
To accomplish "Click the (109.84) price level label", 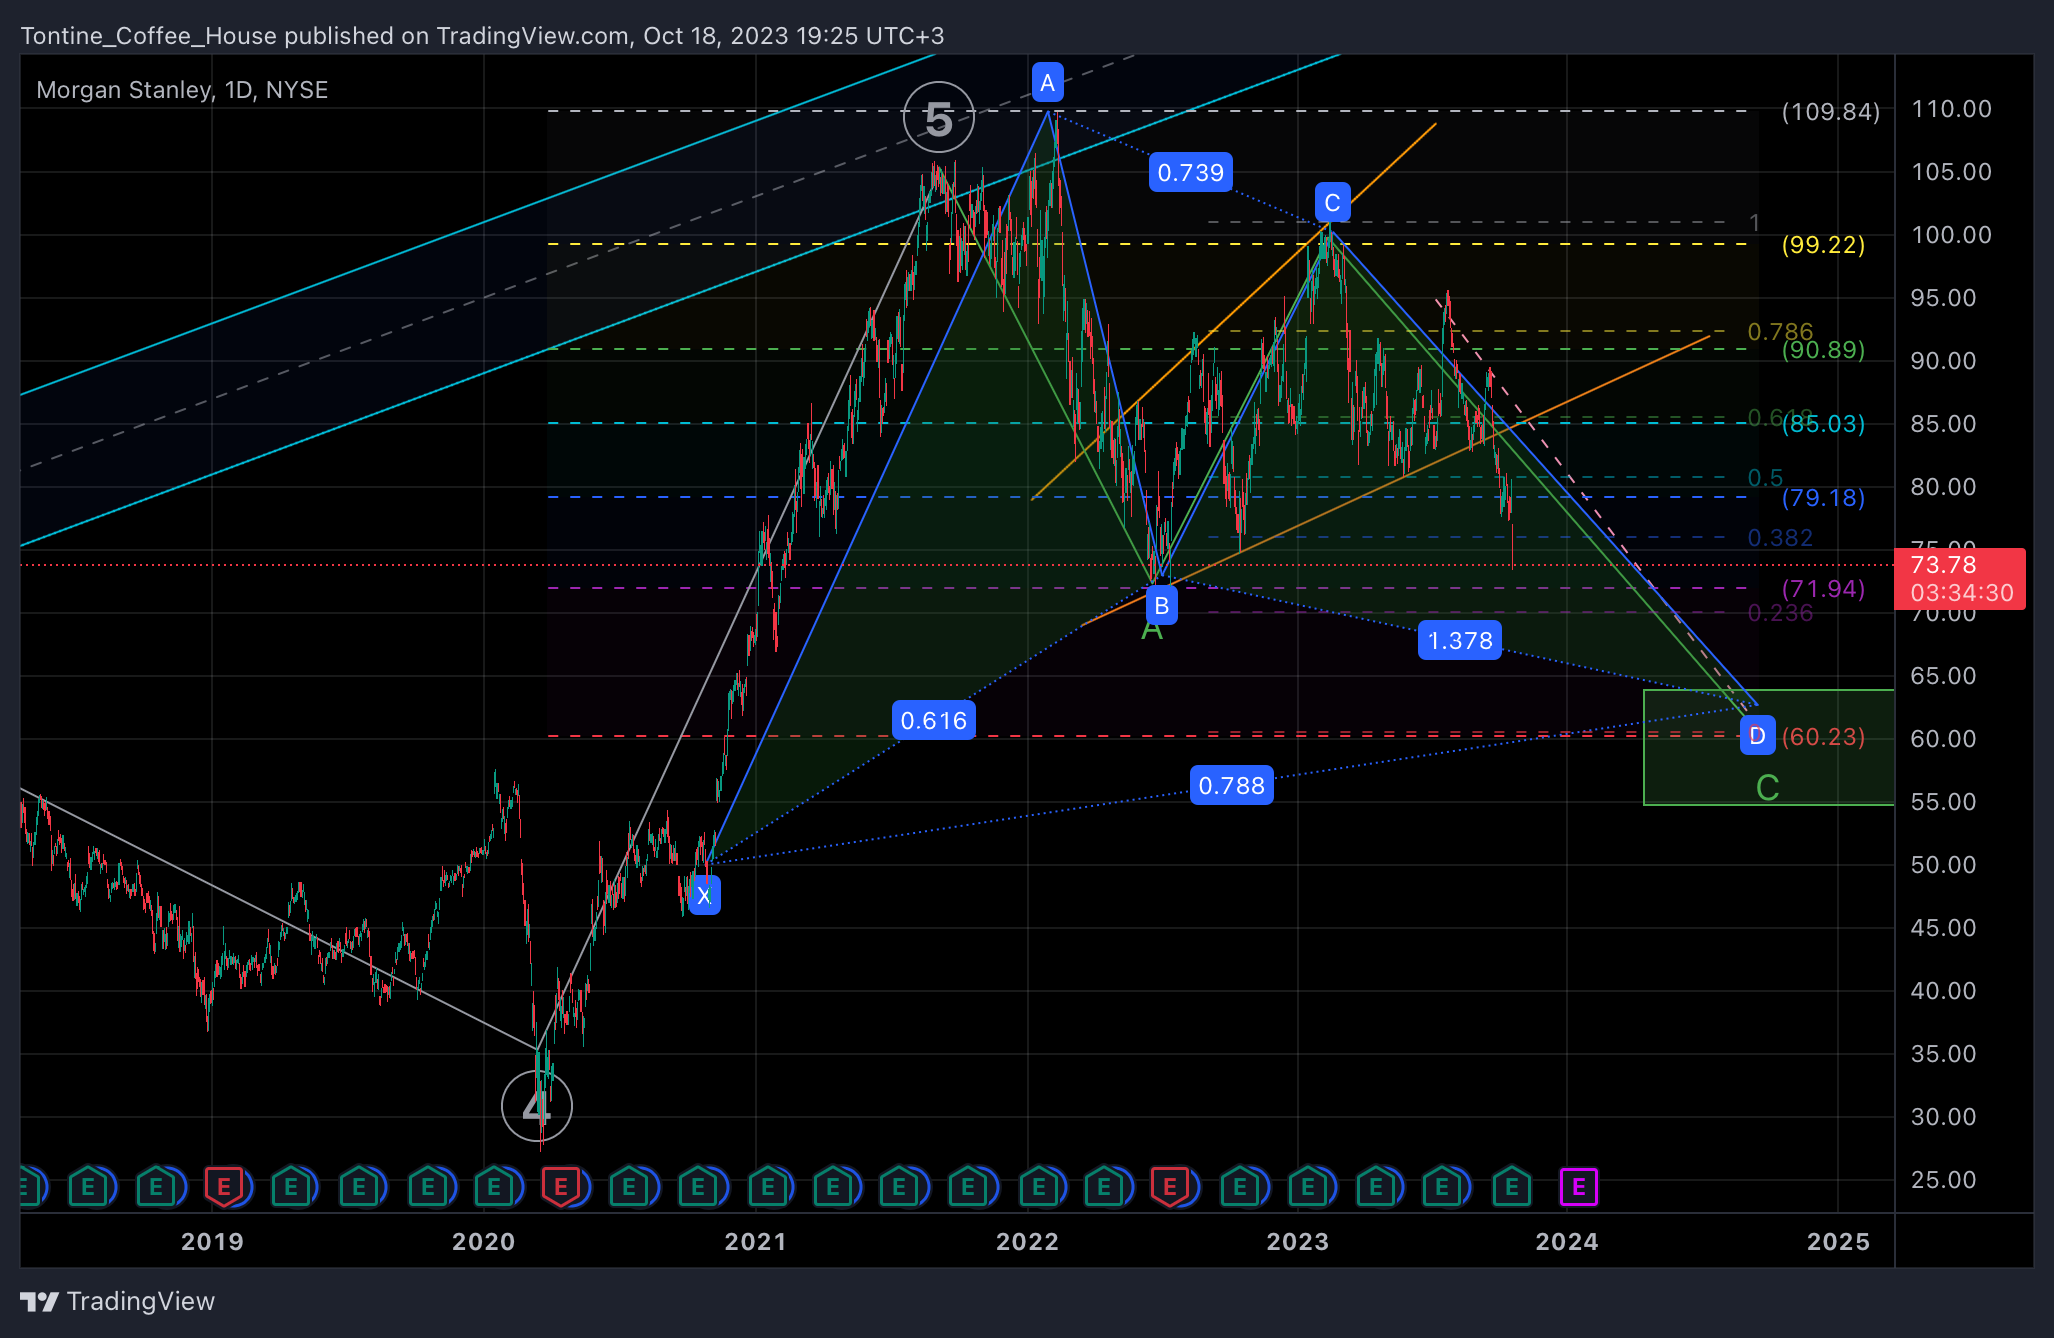I will tap(1830, 112).
